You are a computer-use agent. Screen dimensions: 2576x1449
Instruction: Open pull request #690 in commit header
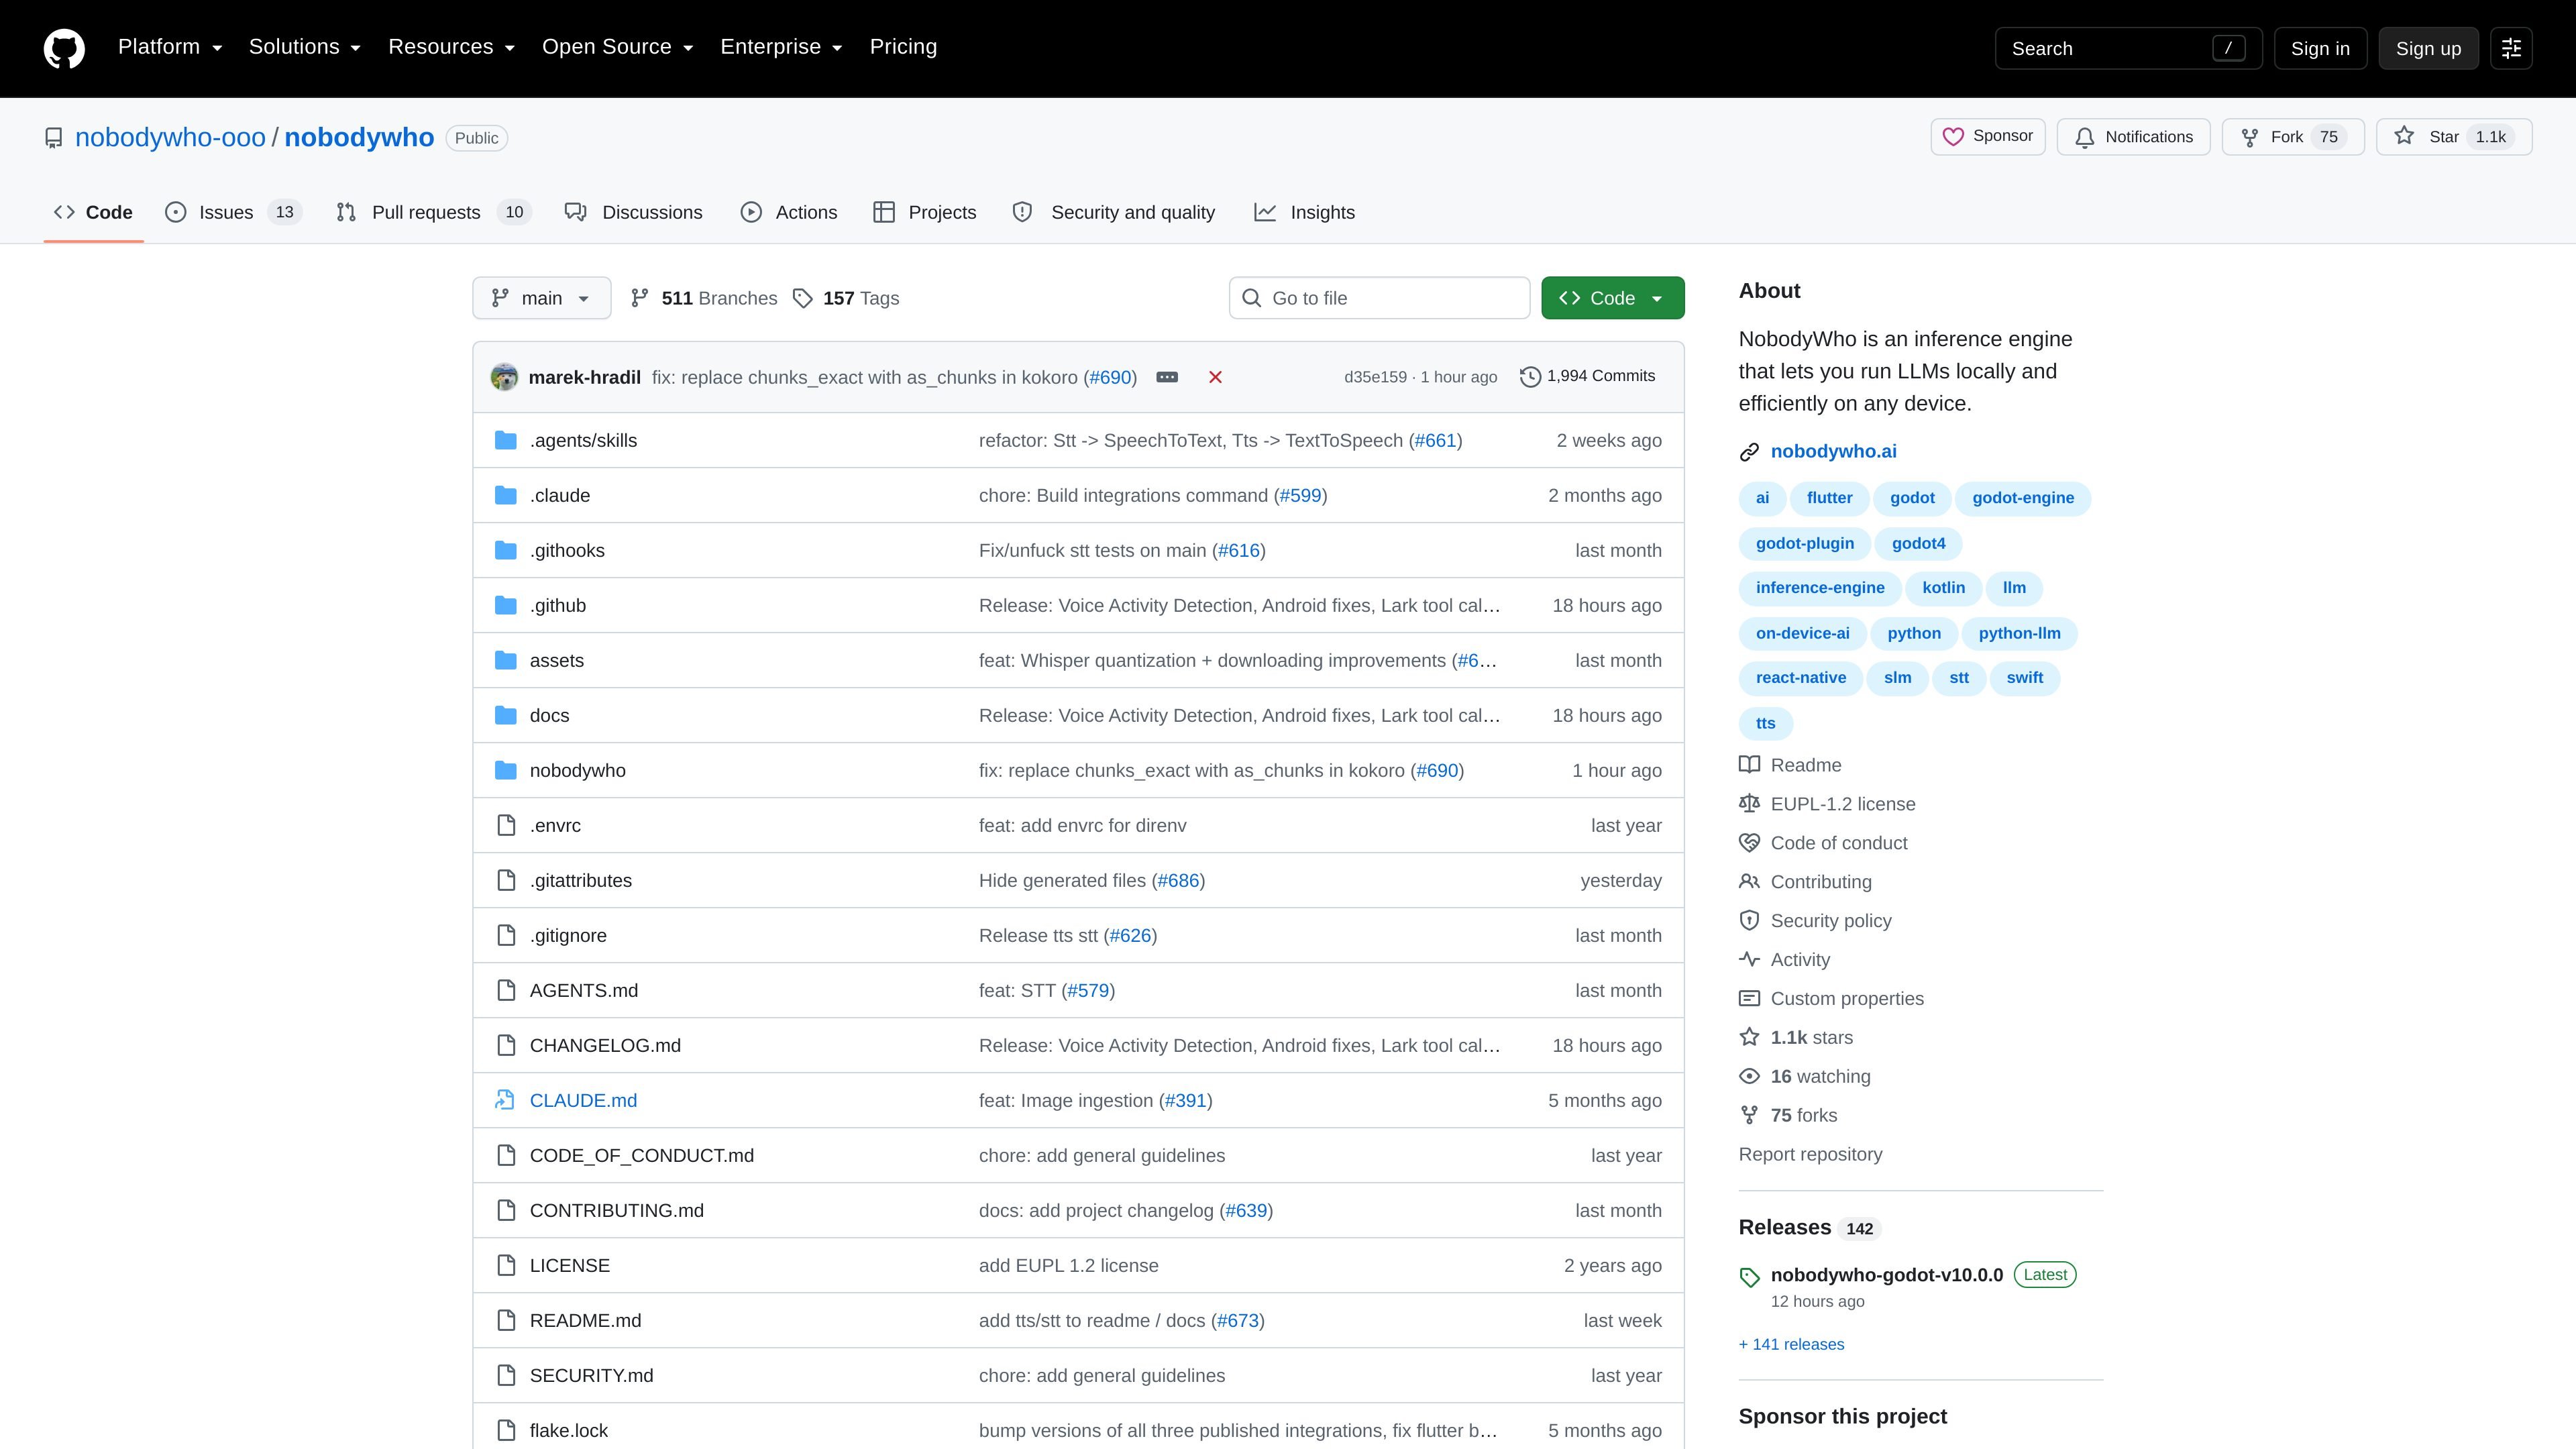1110,378
